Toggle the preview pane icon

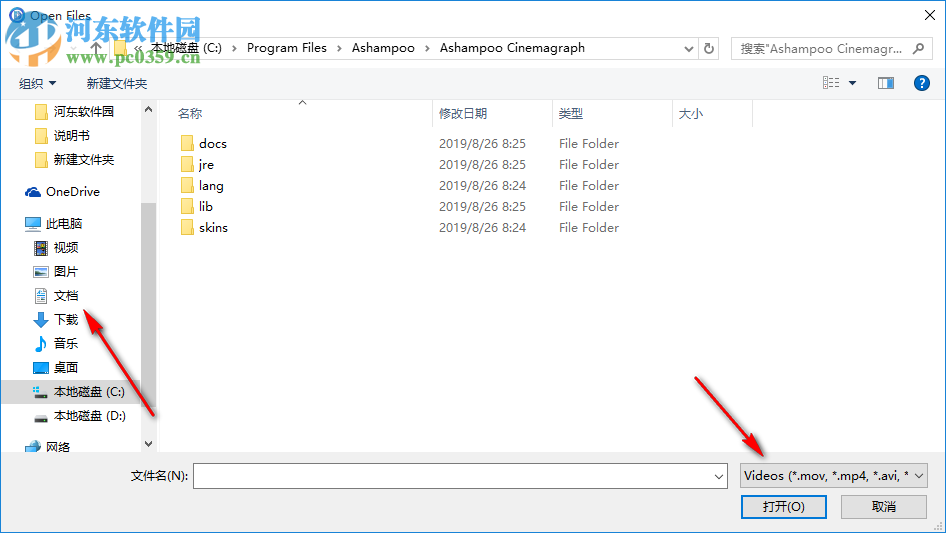tap(886, 83)
